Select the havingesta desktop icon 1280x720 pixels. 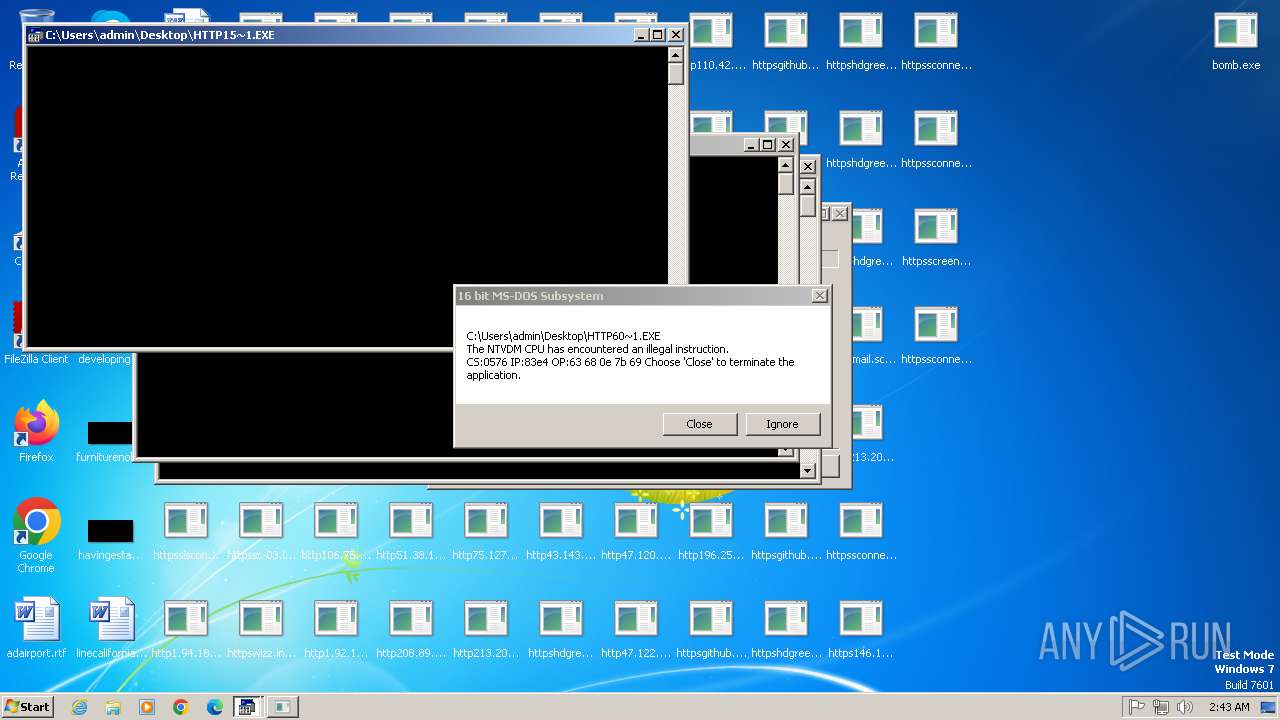click(111, 540)
